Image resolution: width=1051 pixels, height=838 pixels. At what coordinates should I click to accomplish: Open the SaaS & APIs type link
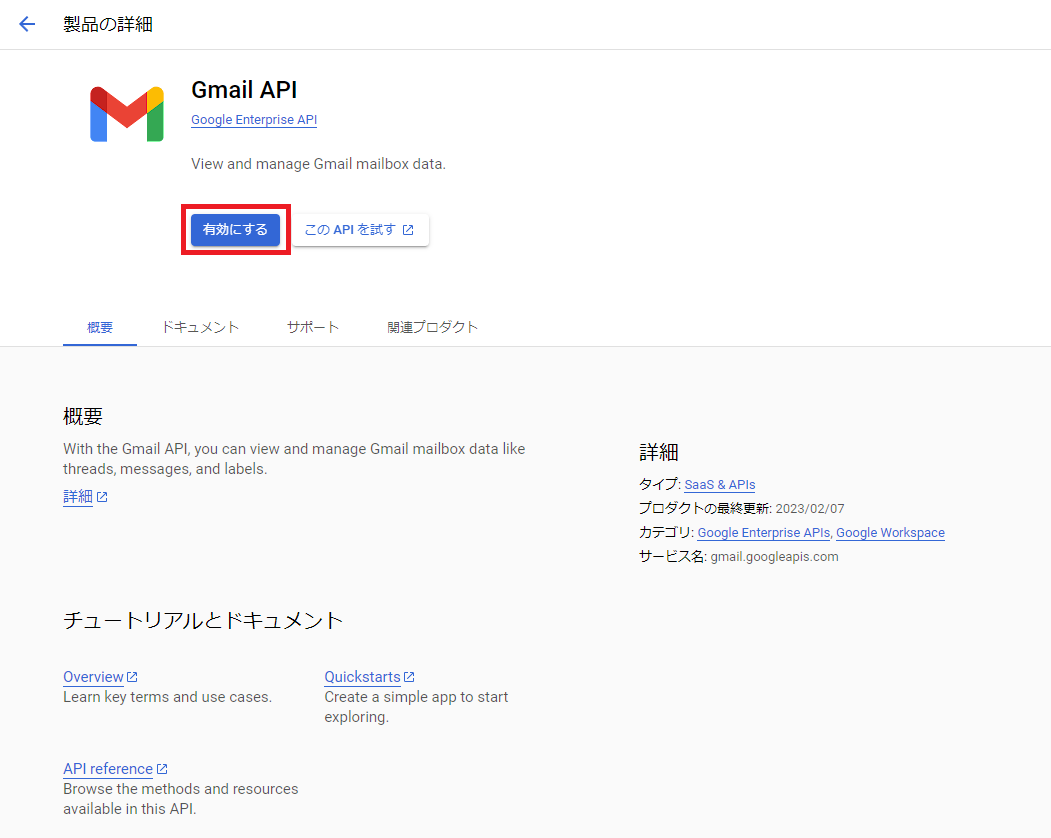720,485
